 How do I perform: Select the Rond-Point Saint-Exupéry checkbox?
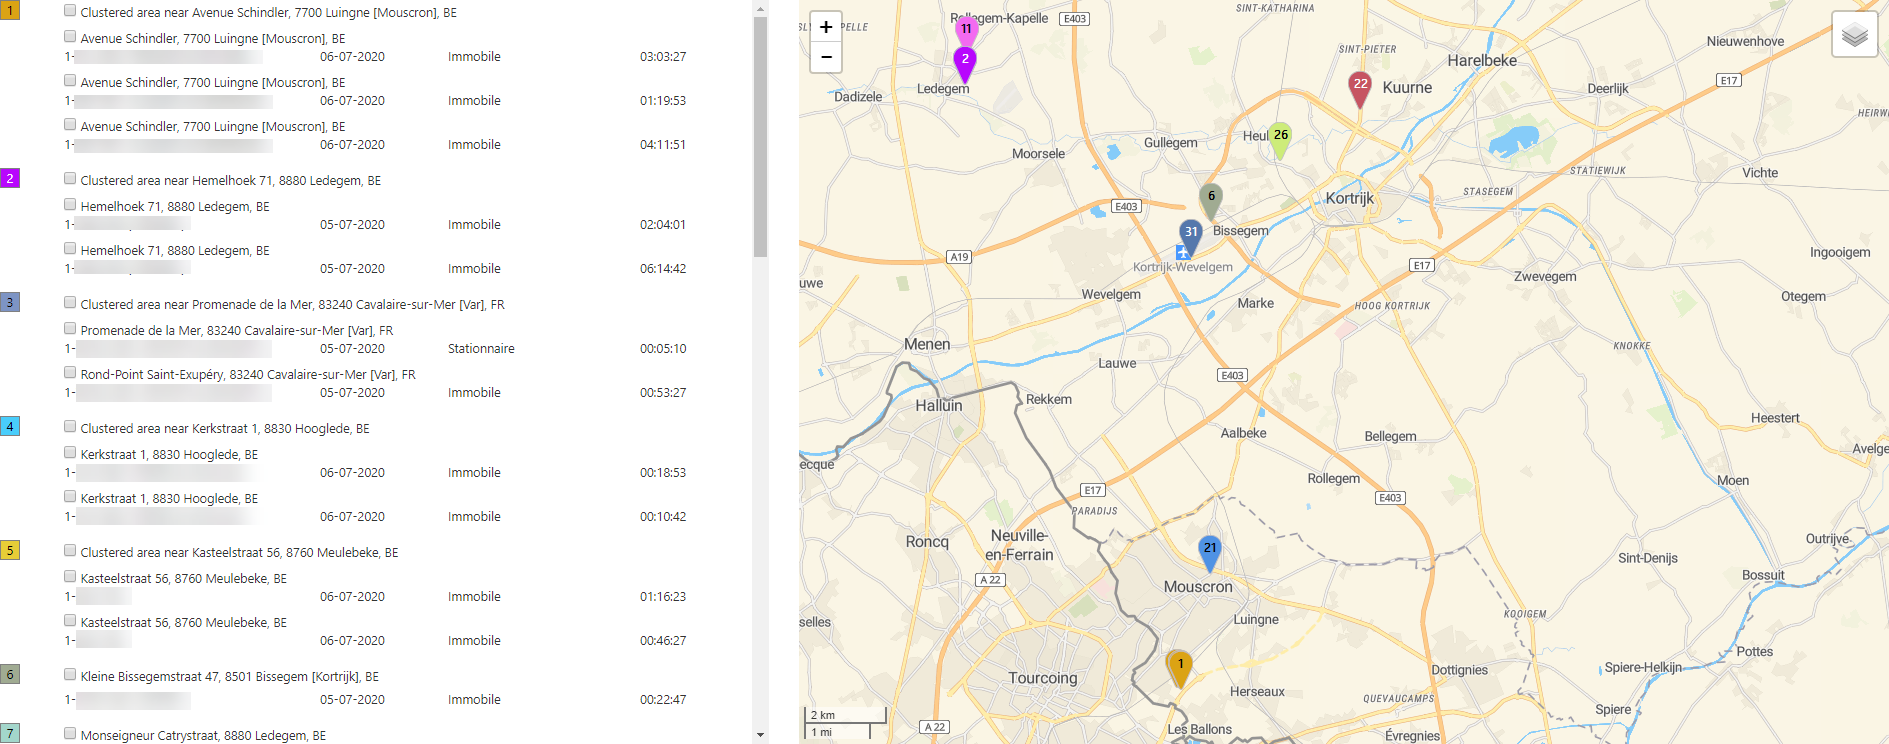pyautogui.click(x=70, y=372)
